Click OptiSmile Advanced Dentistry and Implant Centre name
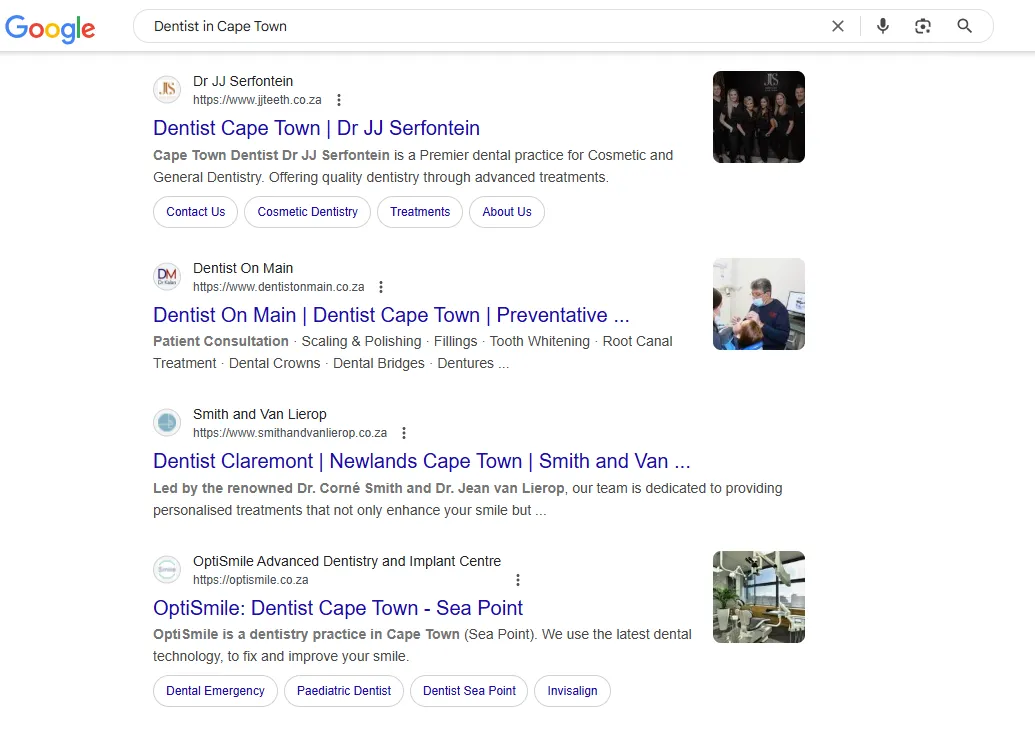The width and height of the screenshot is (1035, 732). [x=347, y=561]
